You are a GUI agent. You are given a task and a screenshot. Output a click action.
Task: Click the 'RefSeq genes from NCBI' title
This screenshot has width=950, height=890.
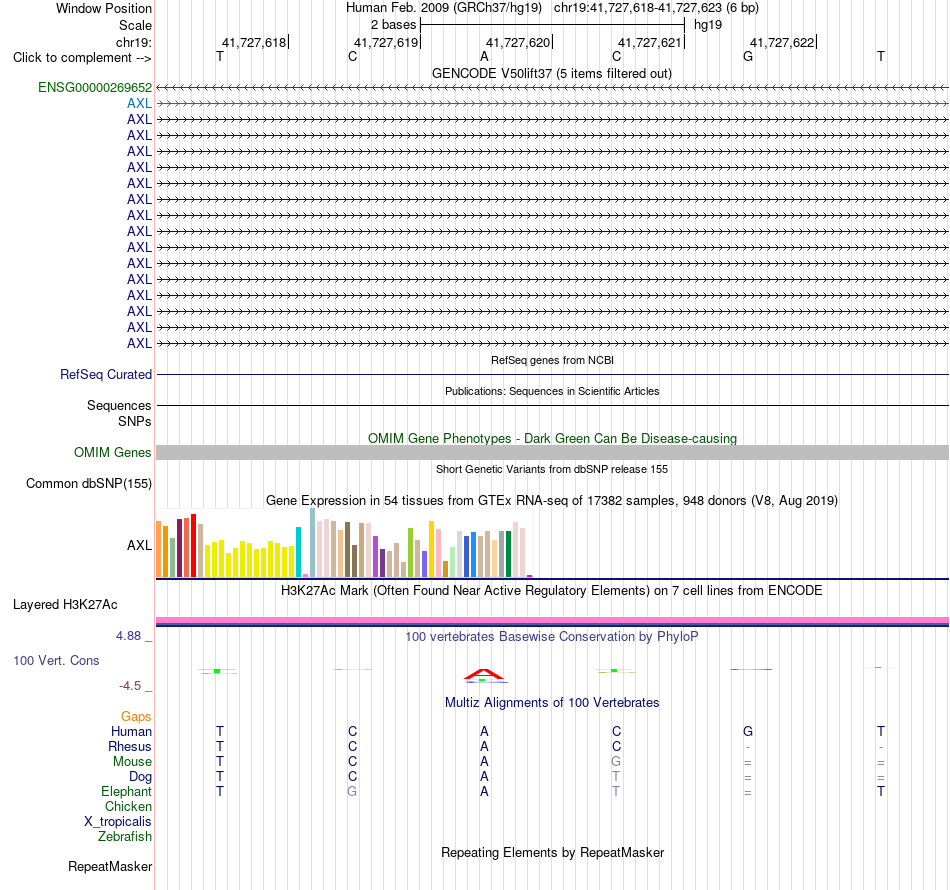(552, 360)
